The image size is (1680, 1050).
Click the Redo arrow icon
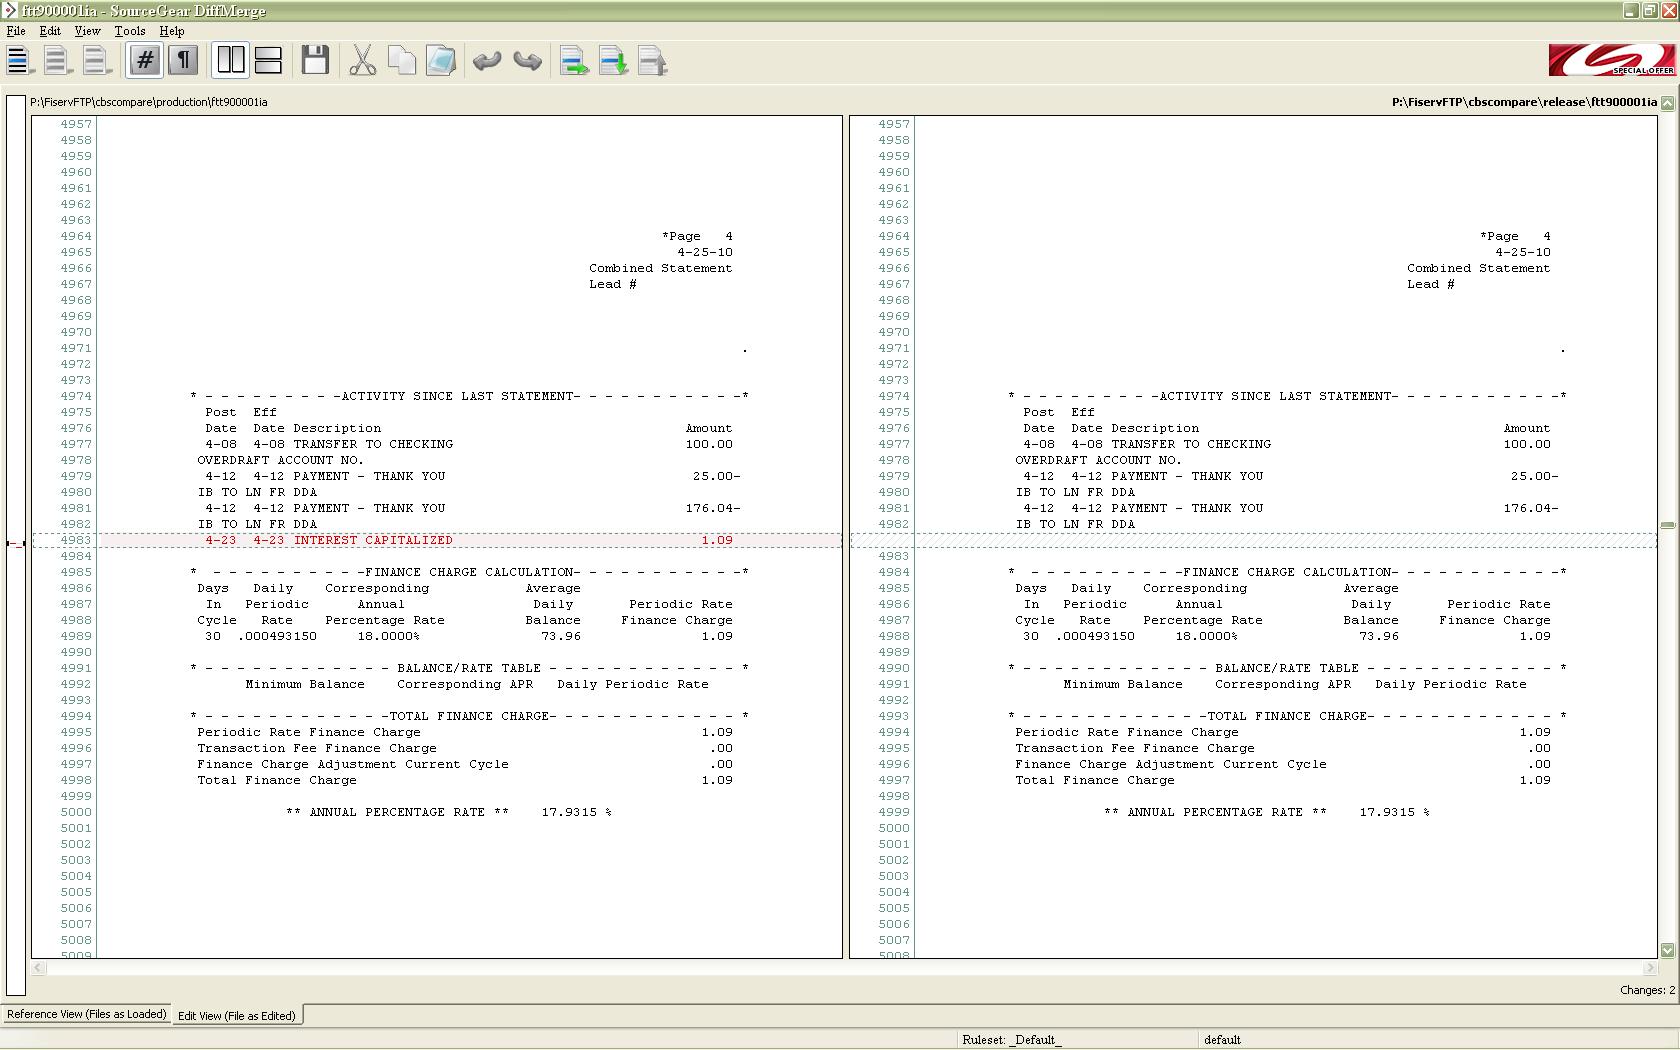click(527, 61)
